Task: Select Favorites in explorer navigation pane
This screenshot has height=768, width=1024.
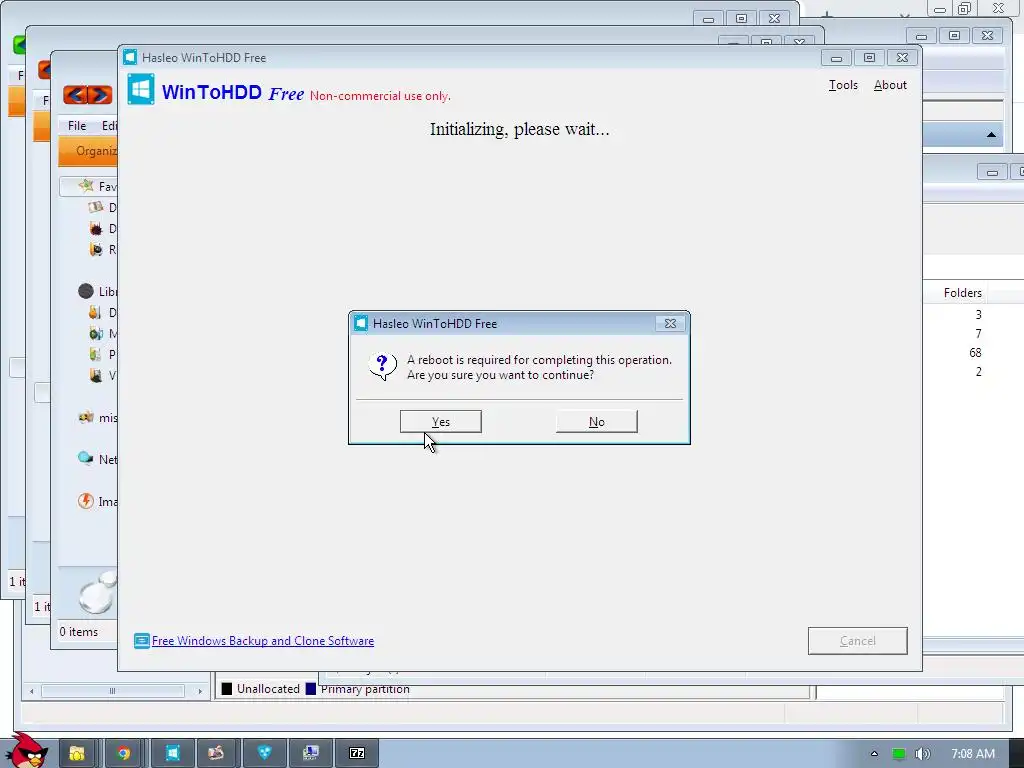Action: 88,186
